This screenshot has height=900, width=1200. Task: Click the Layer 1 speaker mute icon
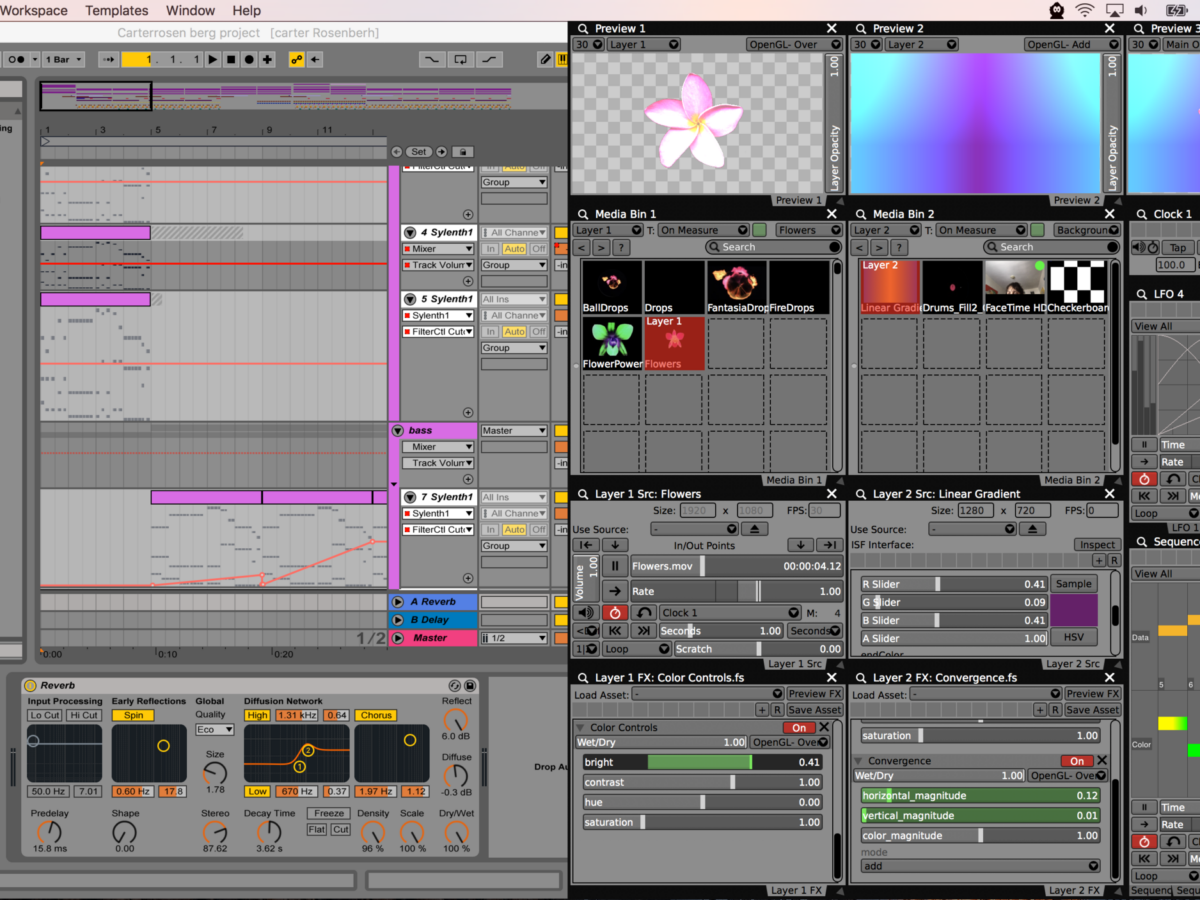(585, 613)
